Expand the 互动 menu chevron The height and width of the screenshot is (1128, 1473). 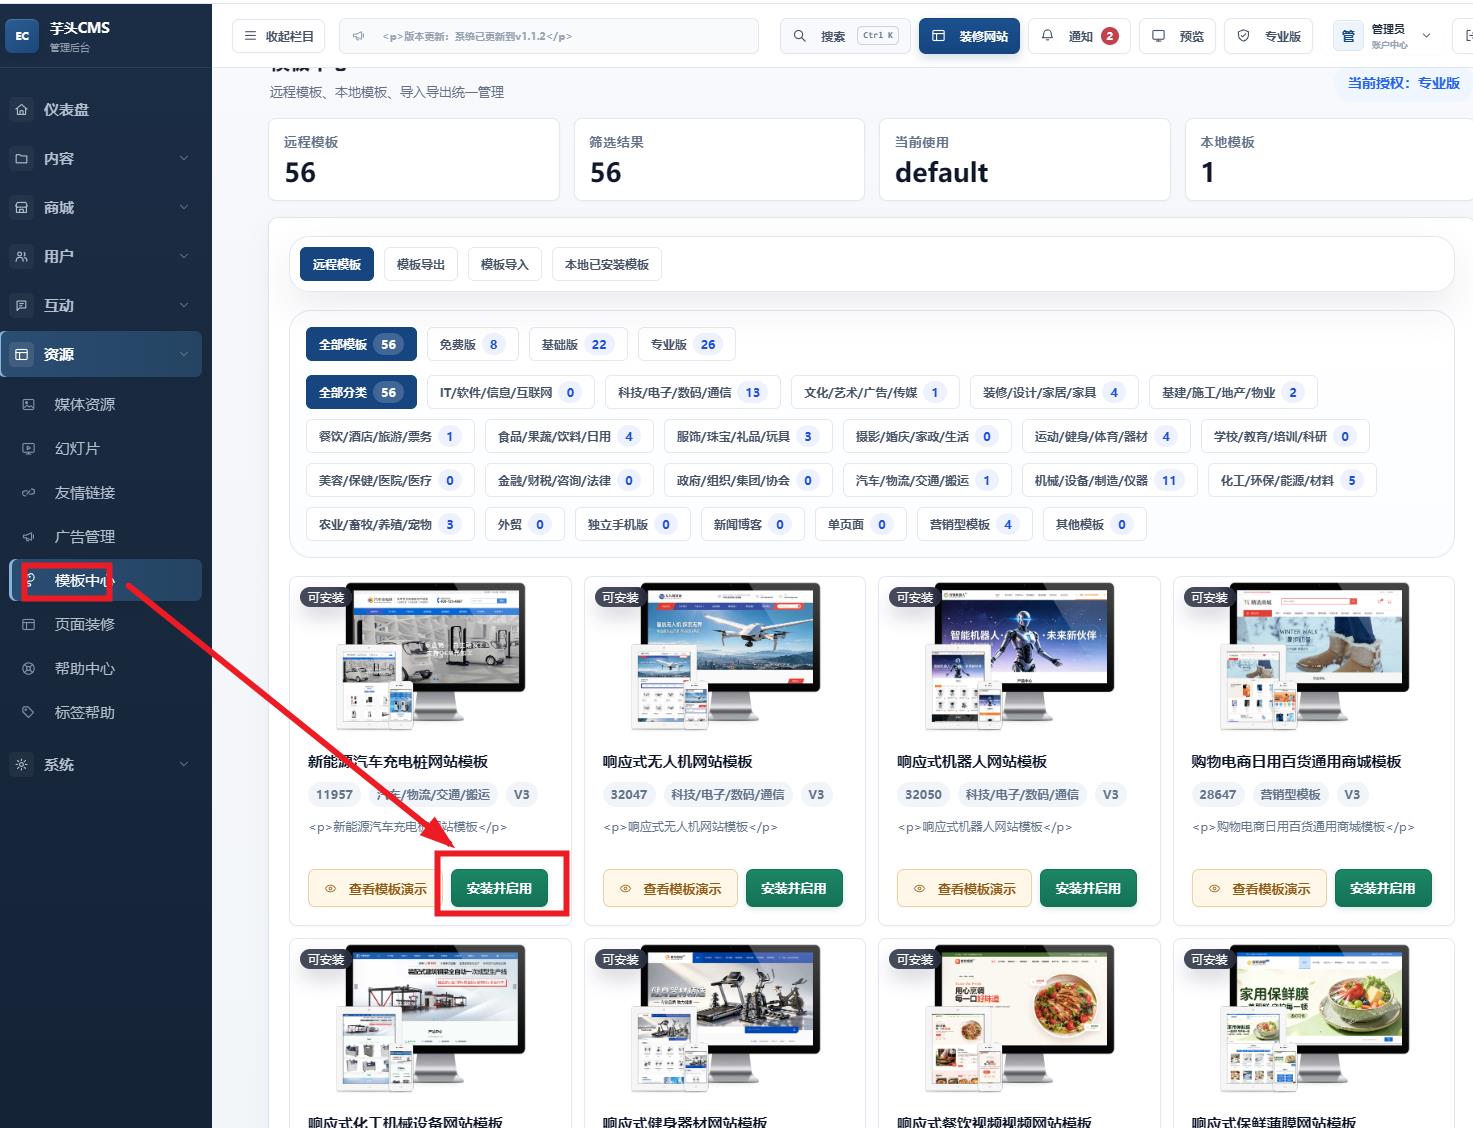tap(184, 306)
